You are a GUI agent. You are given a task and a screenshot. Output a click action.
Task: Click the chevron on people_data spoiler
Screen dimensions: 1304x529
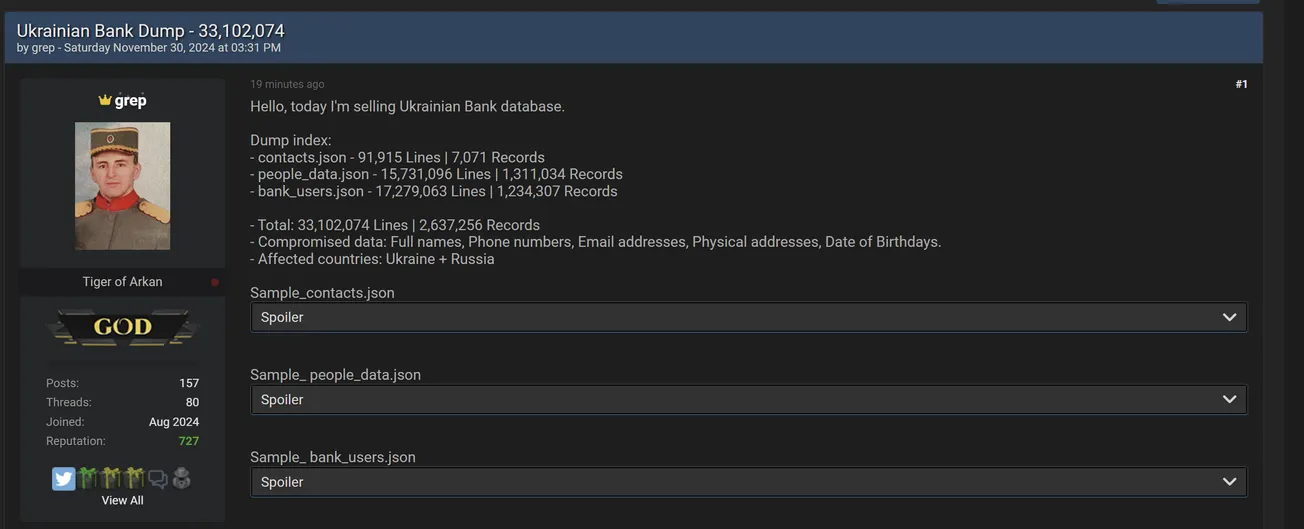point(1229,399)
